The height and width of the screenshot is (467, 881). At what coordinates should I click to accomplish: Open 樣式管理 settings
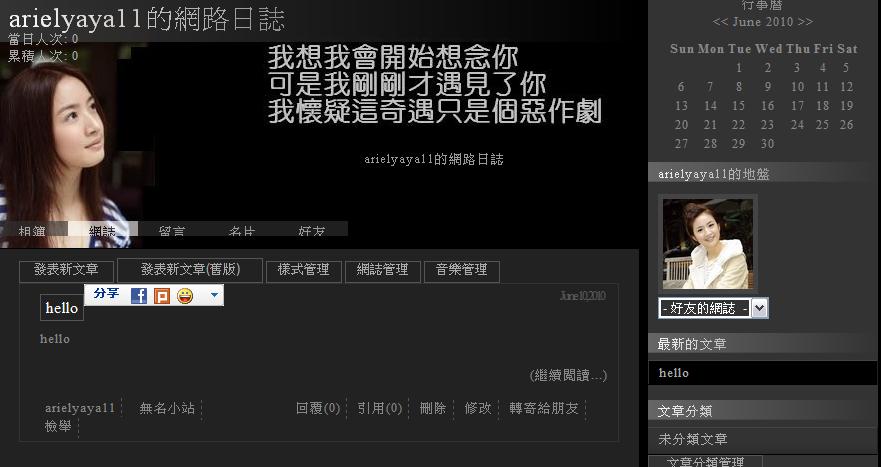(x=304, y=270)
